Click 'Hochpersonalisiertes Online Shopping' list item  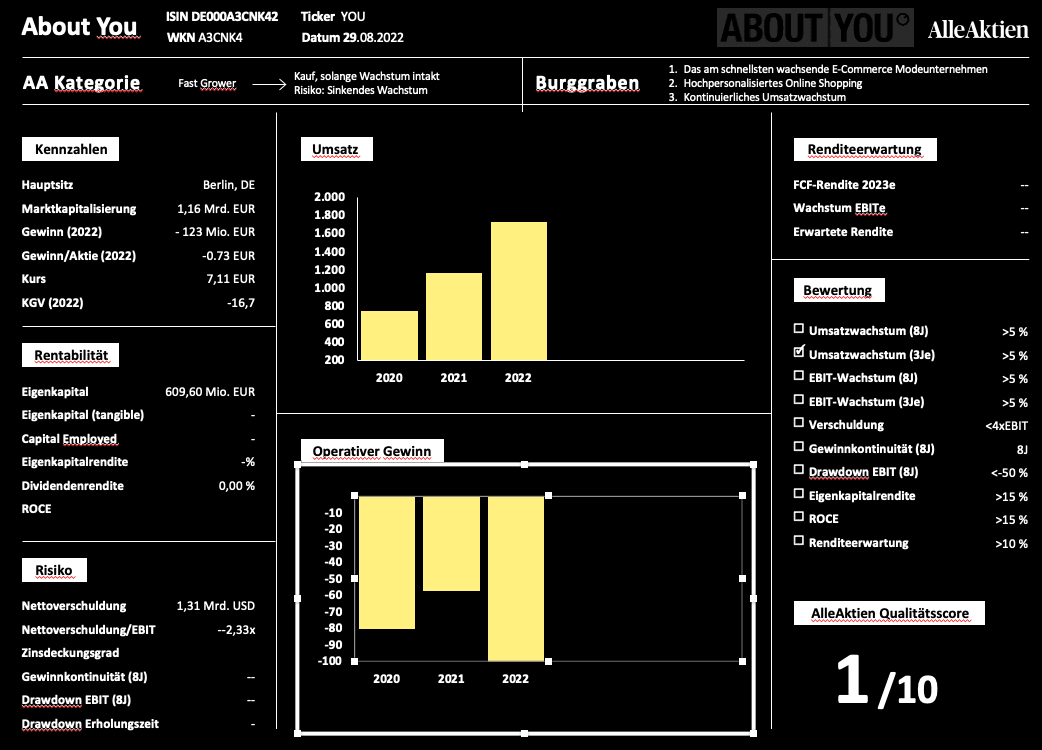772,83
